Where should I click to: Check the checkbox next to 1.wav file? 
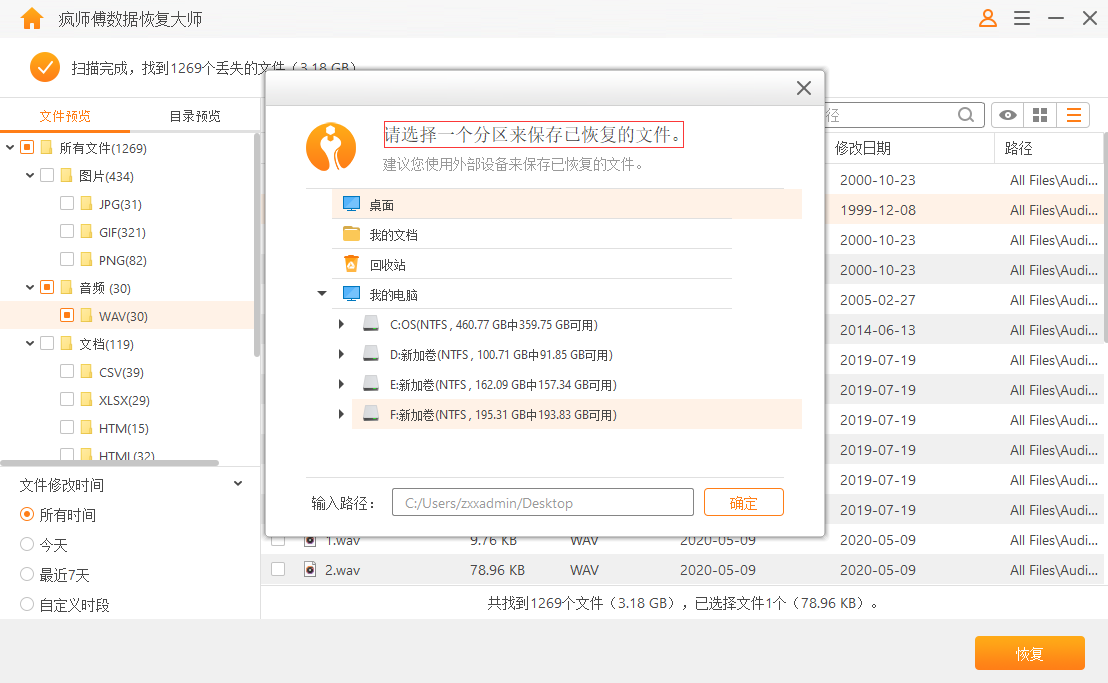pyautogui.click(x=277, y=539)
